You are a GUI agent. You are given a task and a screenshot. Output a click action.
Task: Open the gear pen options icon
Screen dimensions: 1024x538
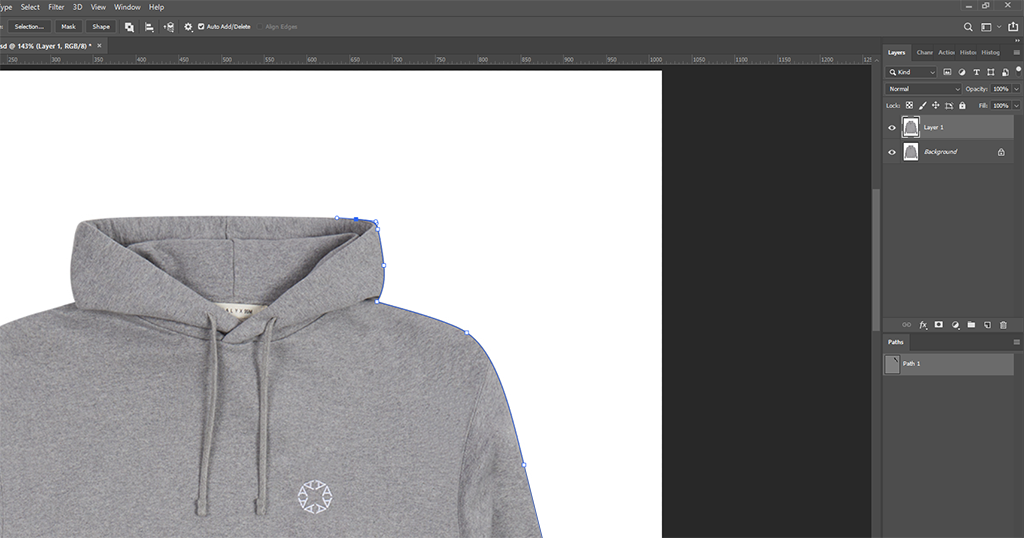(x=188, y=27)
